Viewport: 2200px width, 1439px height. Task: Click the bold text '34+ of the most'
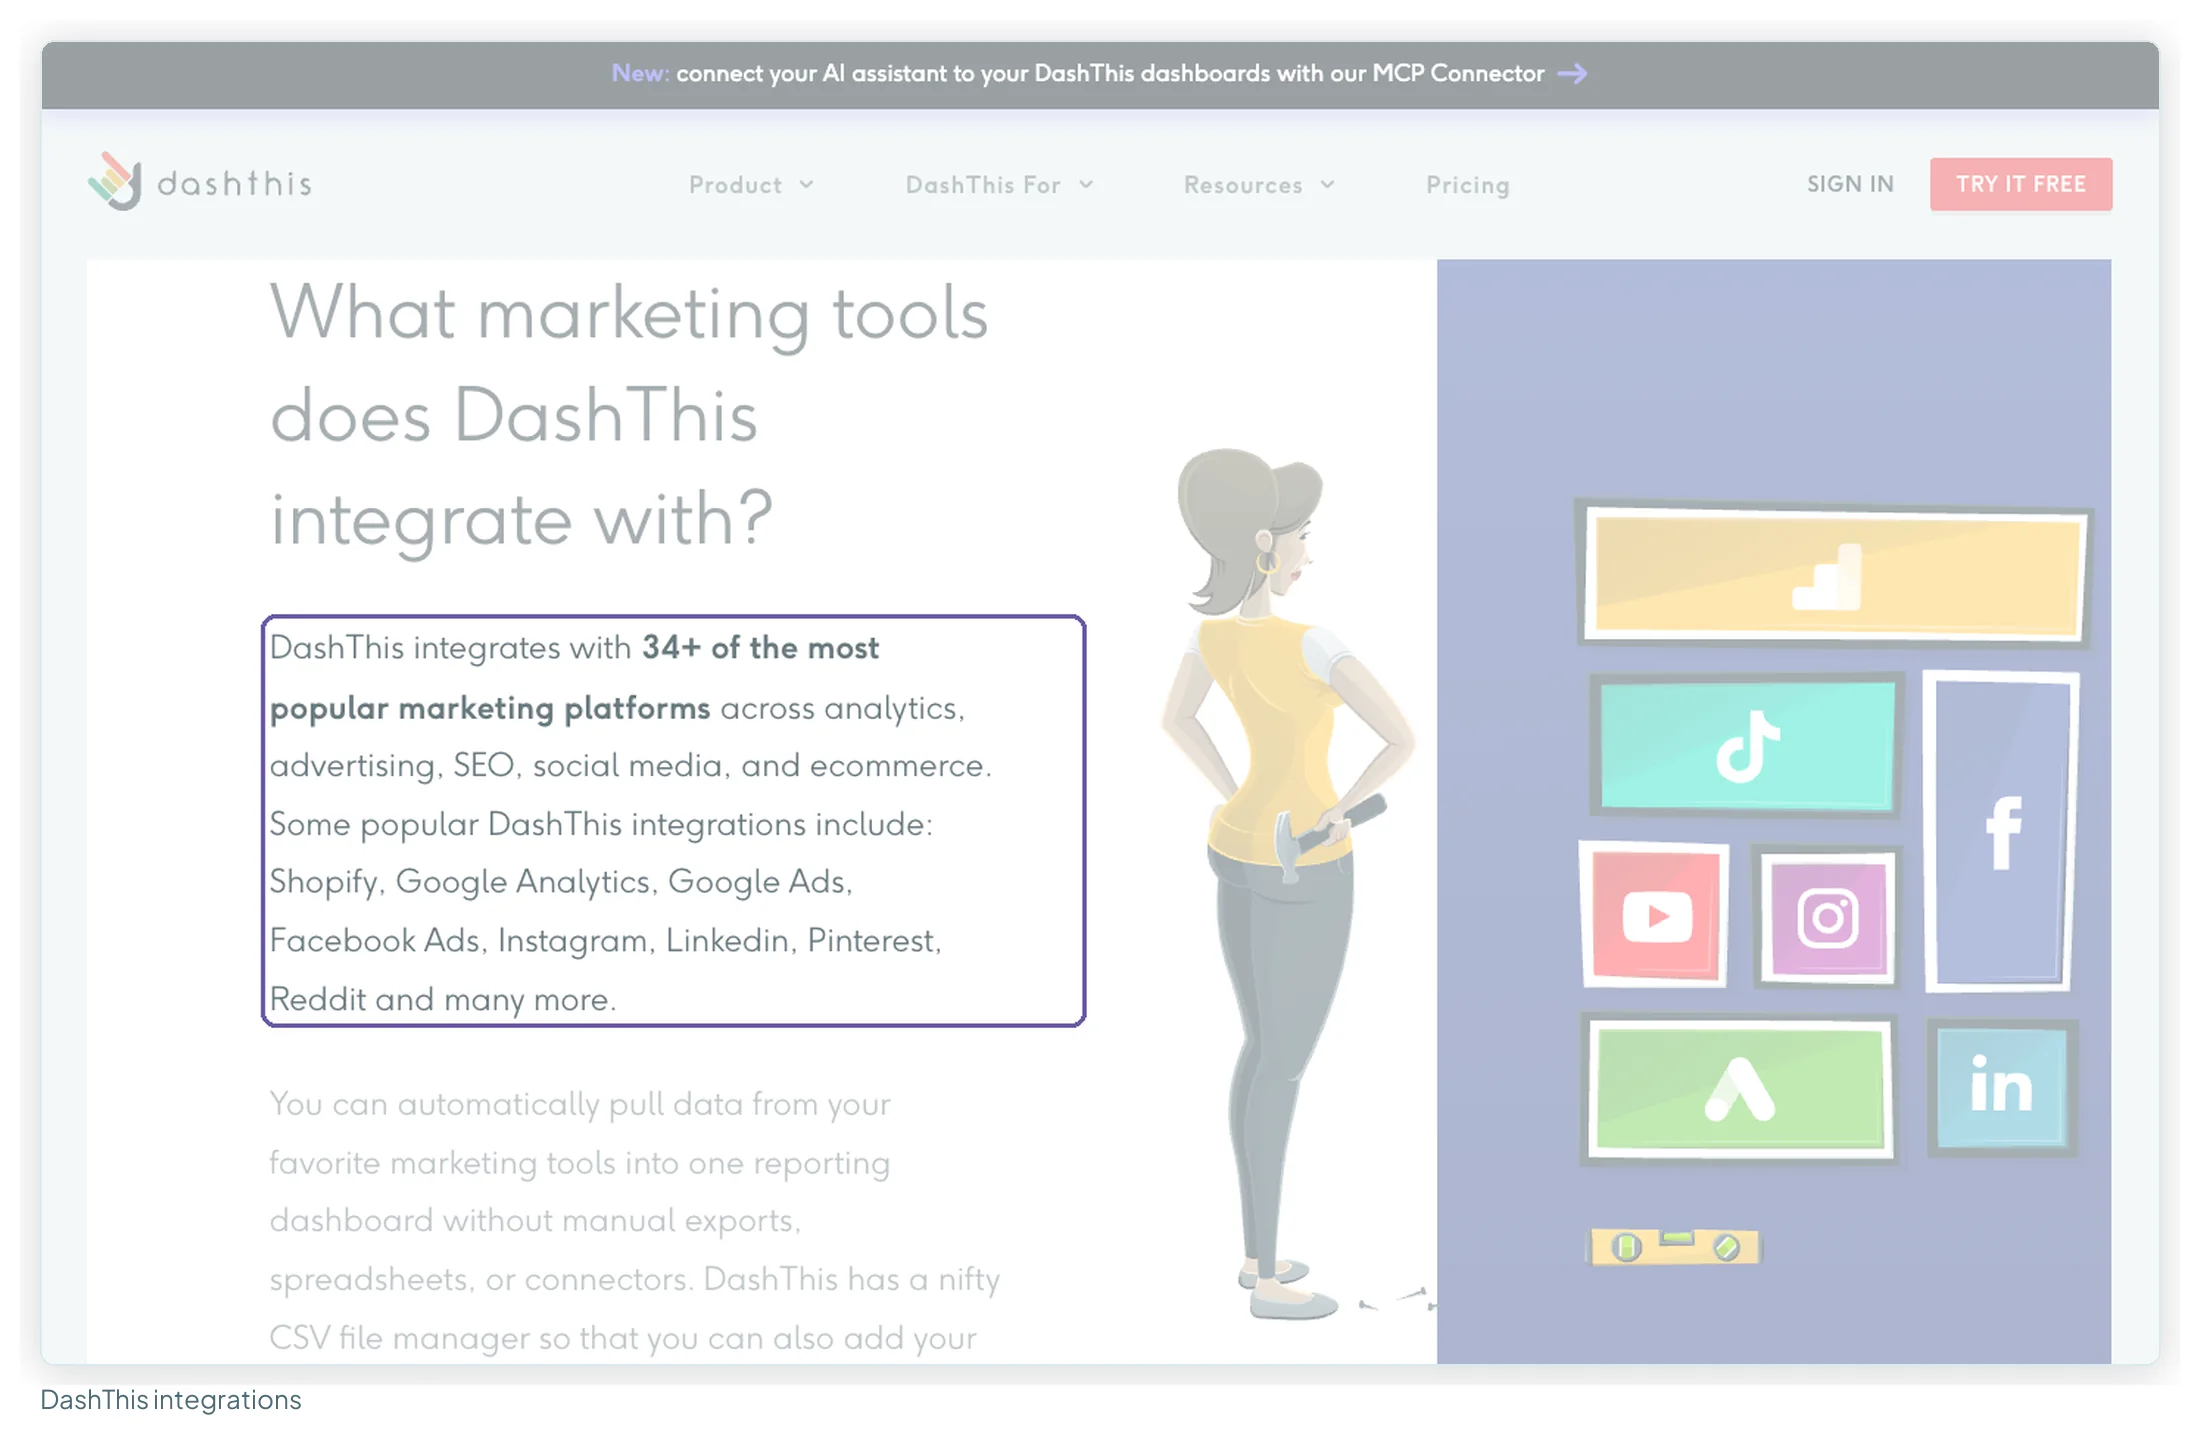(x=760, y=648)
